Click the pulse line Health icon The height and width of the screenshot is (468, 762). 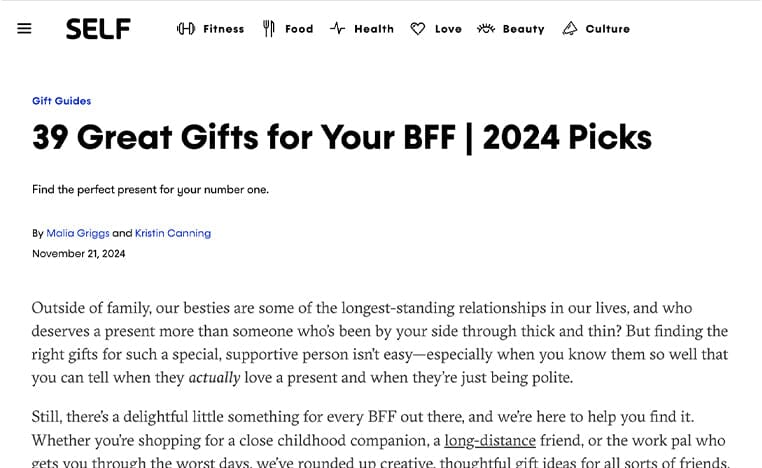click(x=337, y=28)
